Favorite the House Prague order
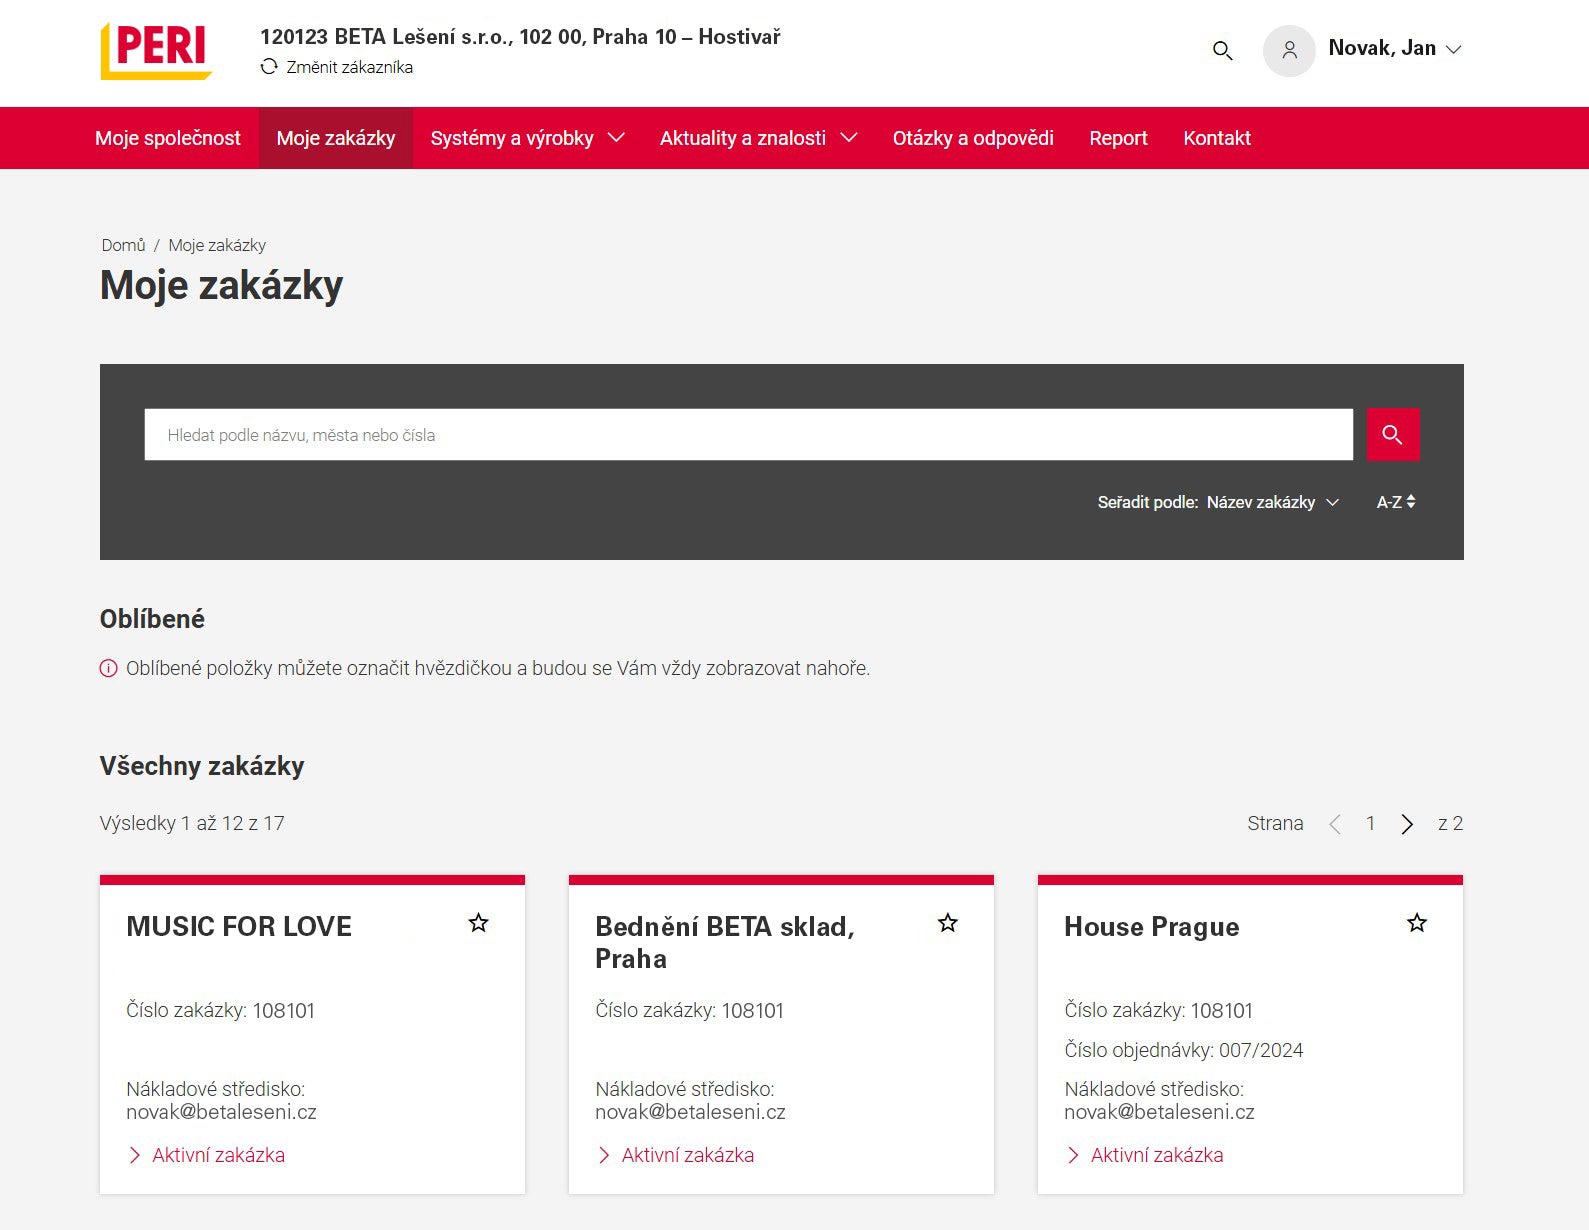 click(1416, 923)
